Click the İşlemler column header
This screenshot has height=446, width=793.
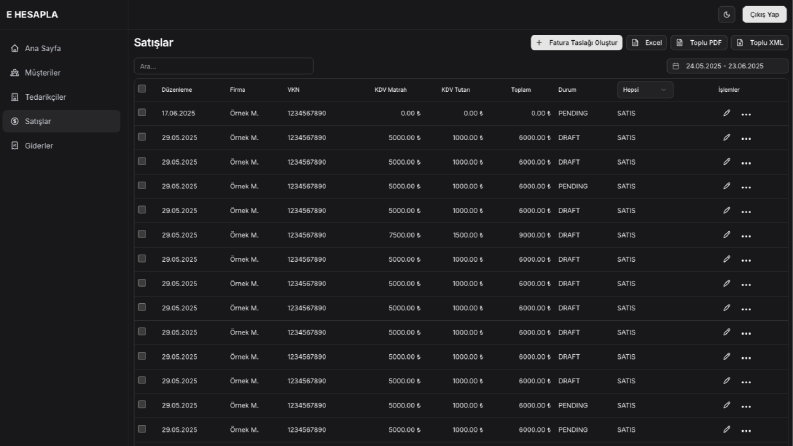(729, 90)
